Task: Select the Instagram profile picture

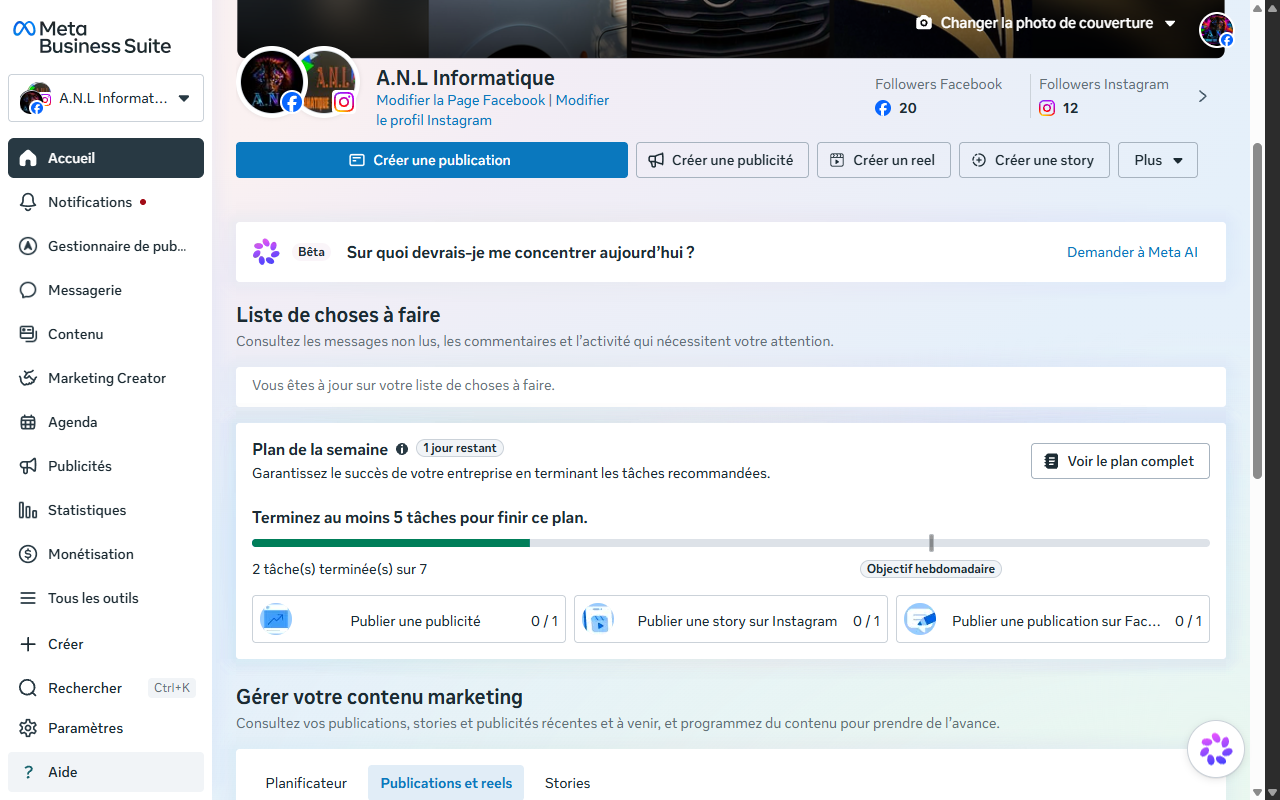Action: point(326,81)
